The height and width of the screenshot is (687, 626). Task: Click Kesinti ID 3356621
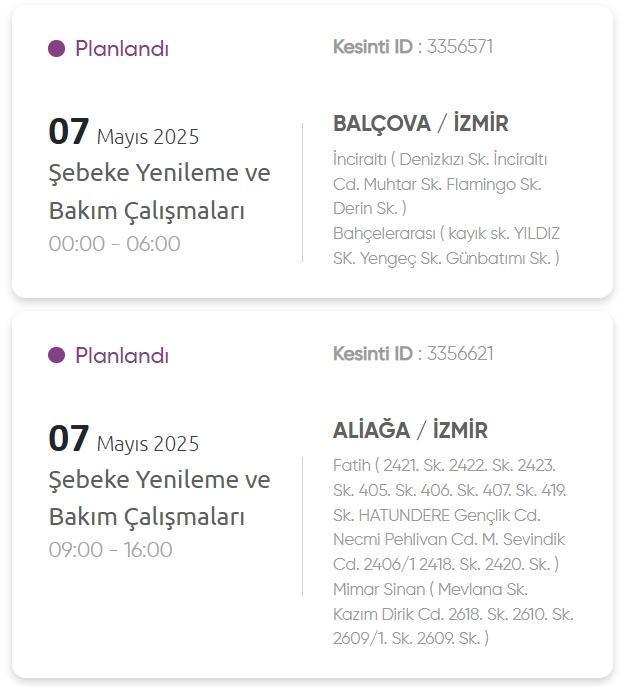click(x=413, y=354)
